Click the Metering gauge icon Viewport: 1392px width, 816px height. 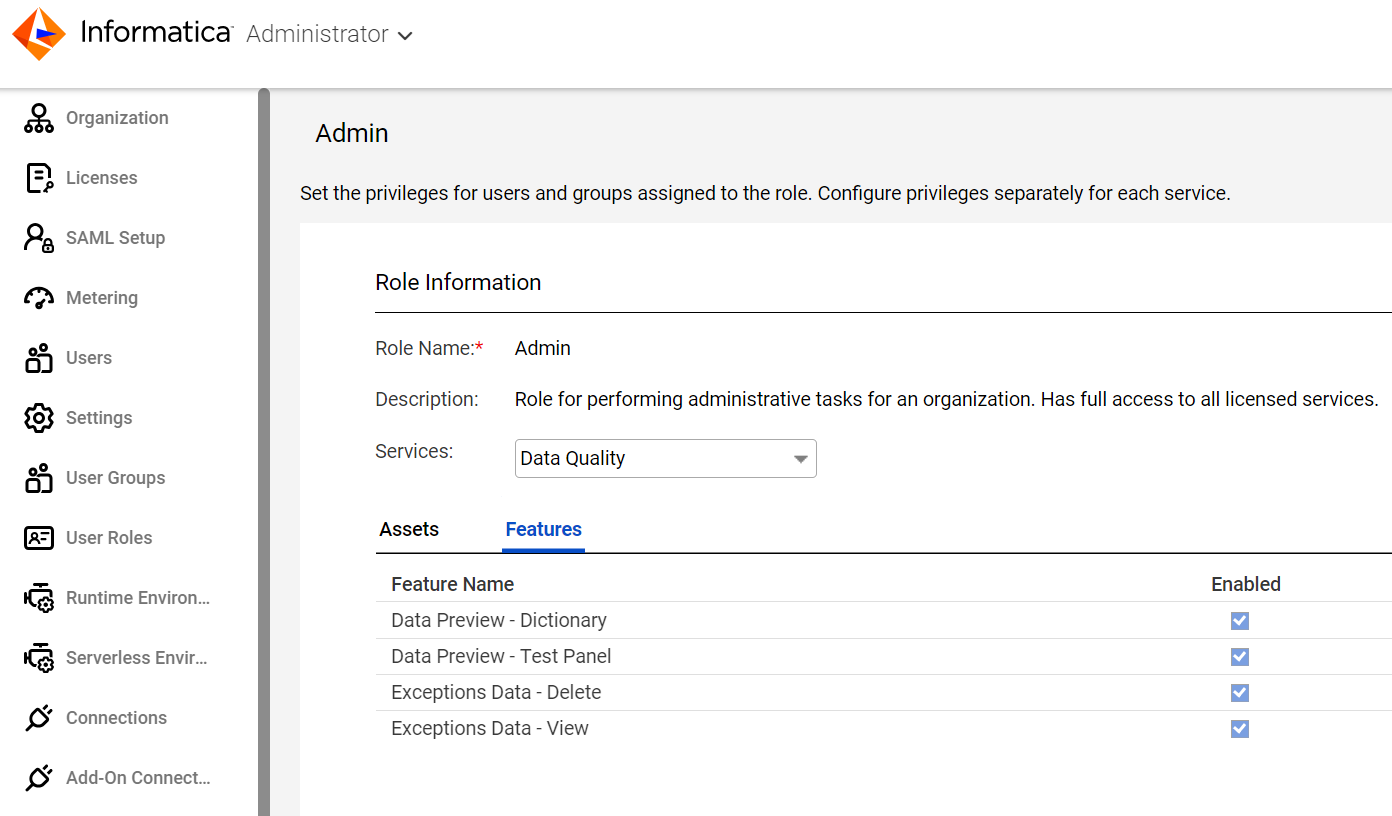[39, 298]
